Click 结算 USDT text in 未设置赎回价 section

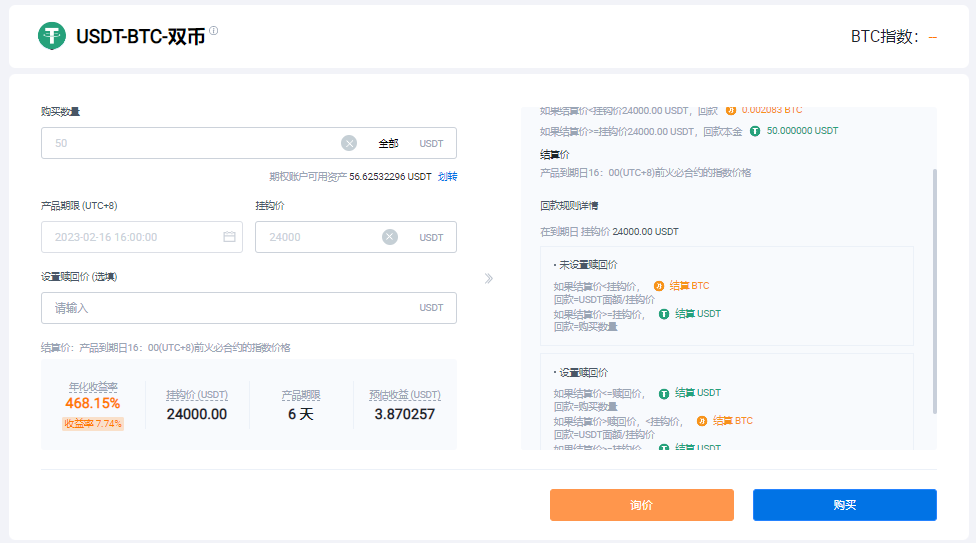pyautogui.click(x=698, y=314)
